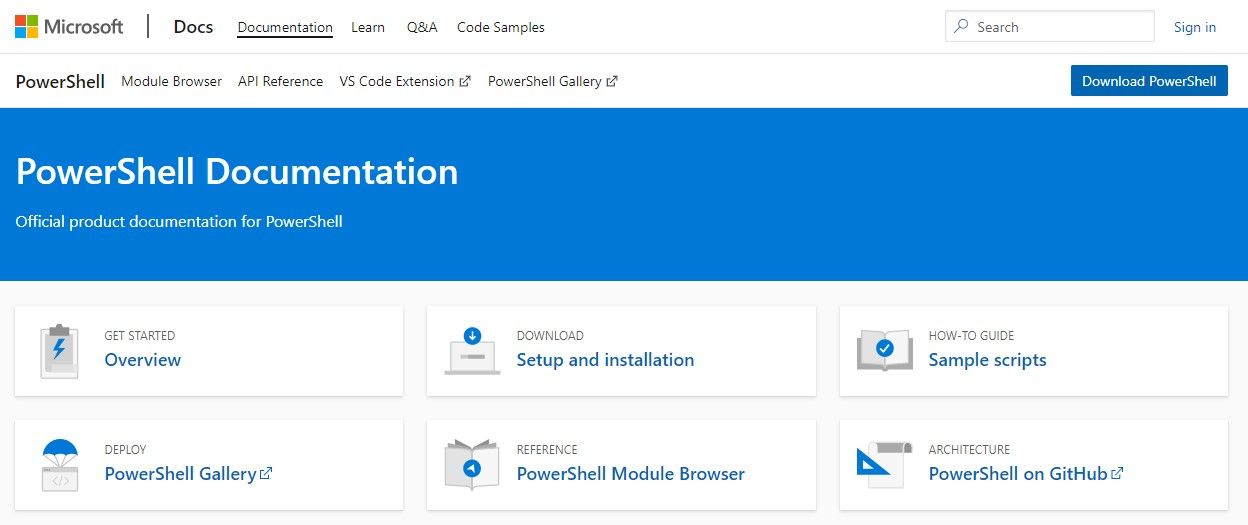Click the GET STARTED label
Image resolution: width=1248 pixels, height=525 pixels.
pos(140,336)
